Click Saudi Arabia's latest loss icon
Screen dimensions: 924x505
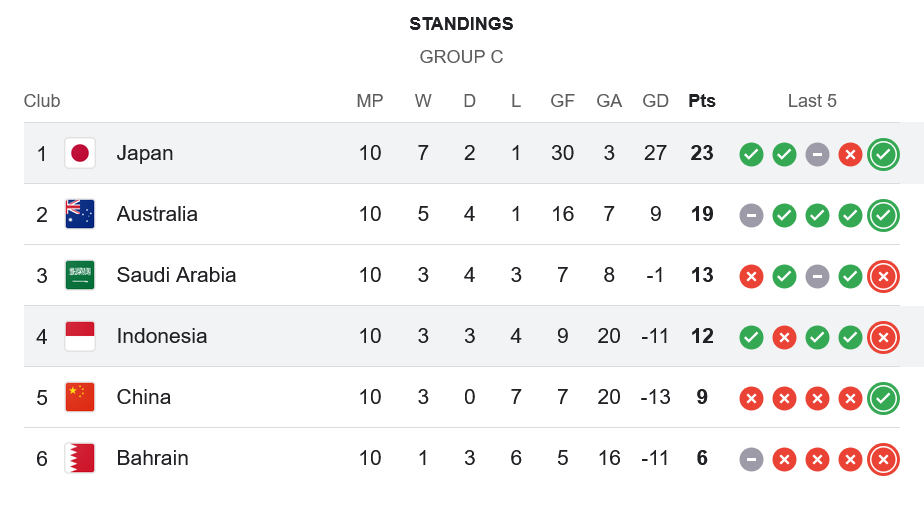[882, 276]
